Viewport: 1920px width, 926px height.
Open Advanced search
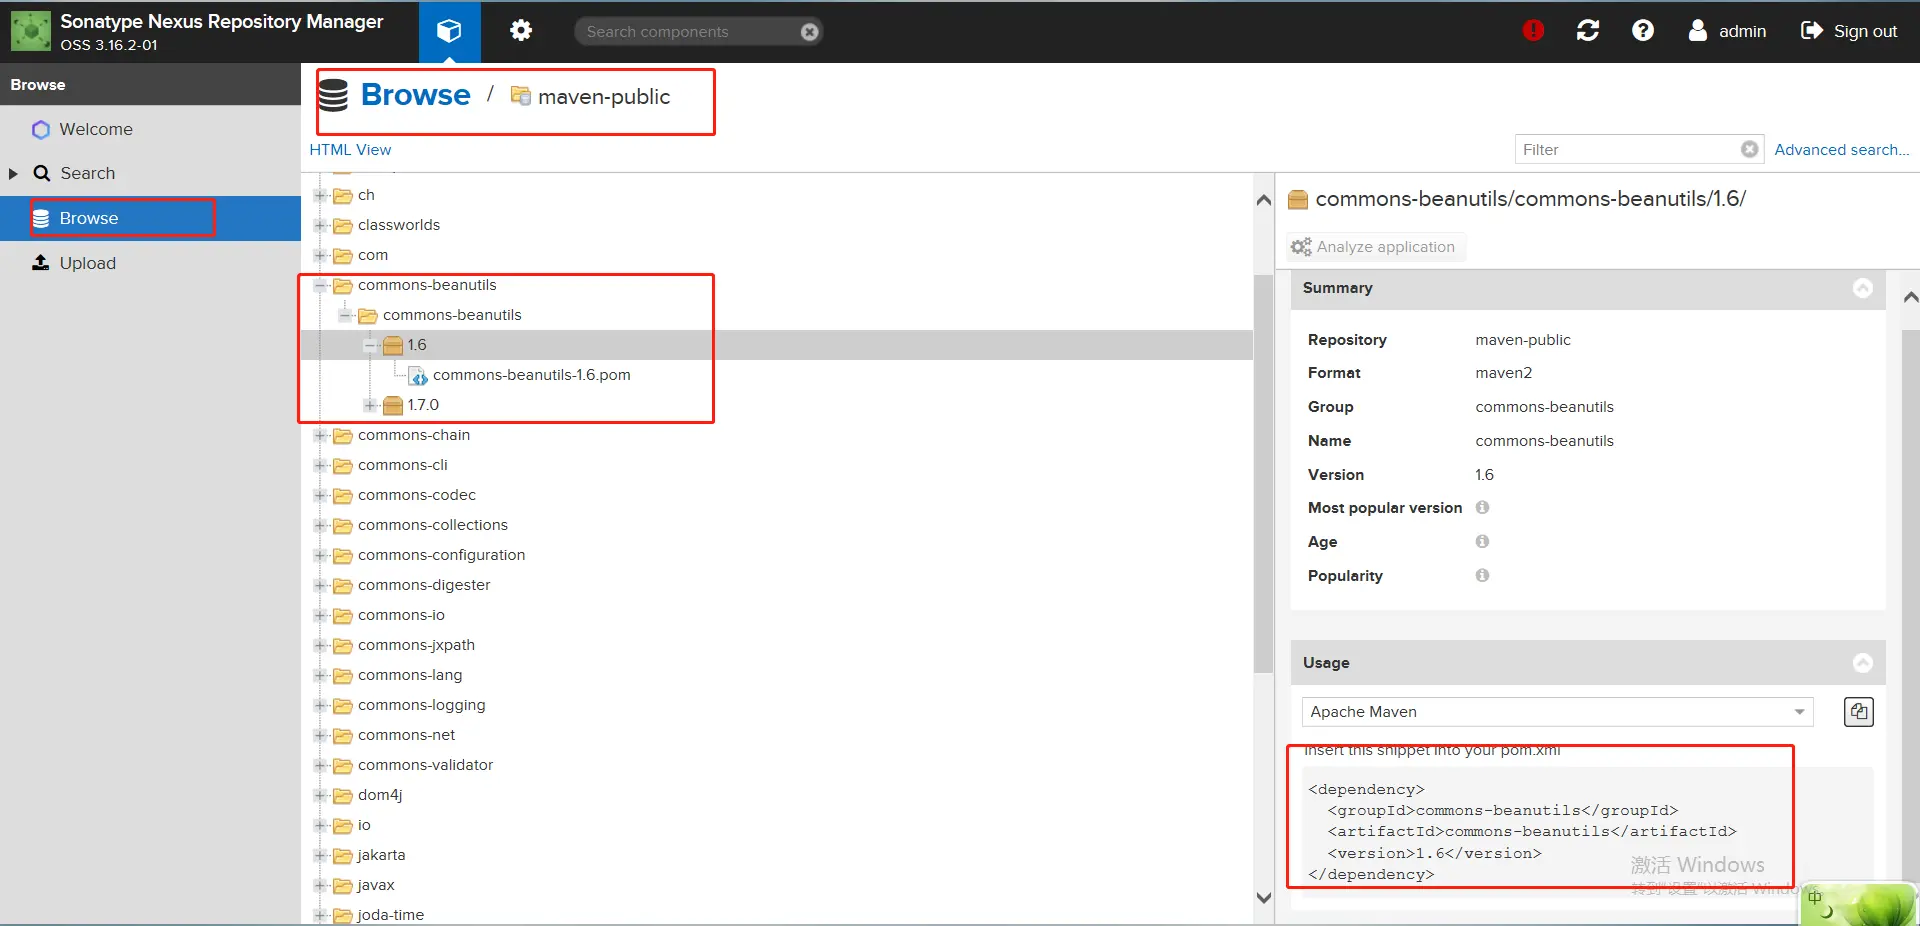click(x=1842, y=150)
